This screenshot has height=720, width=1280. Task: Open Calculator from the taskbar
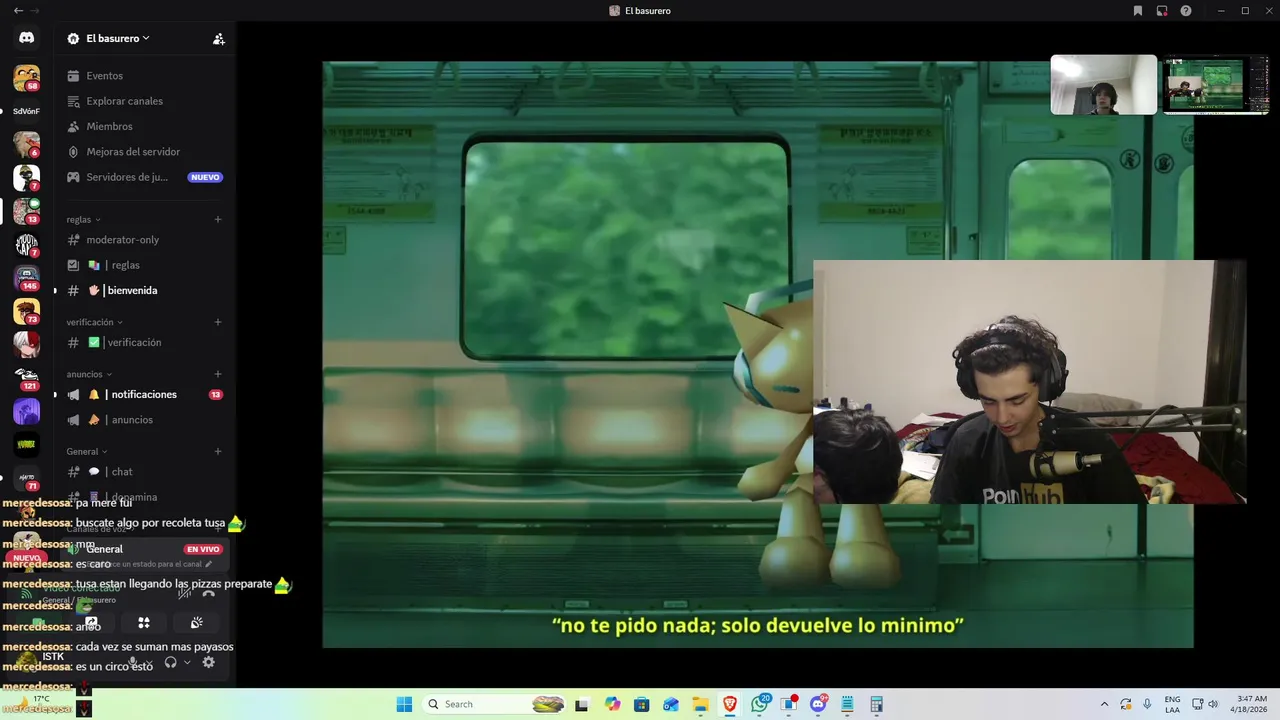(x=877, y=704)
